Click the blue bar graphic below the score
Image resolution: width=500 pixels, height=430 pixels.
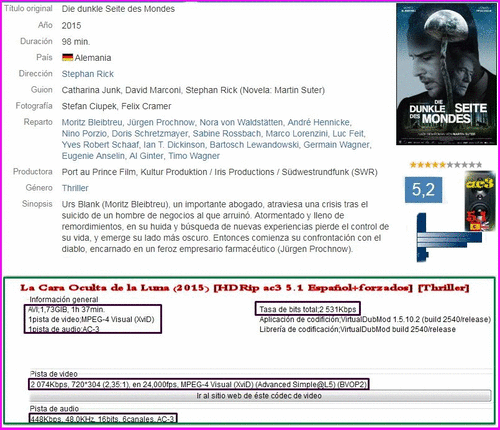point(449,237)
